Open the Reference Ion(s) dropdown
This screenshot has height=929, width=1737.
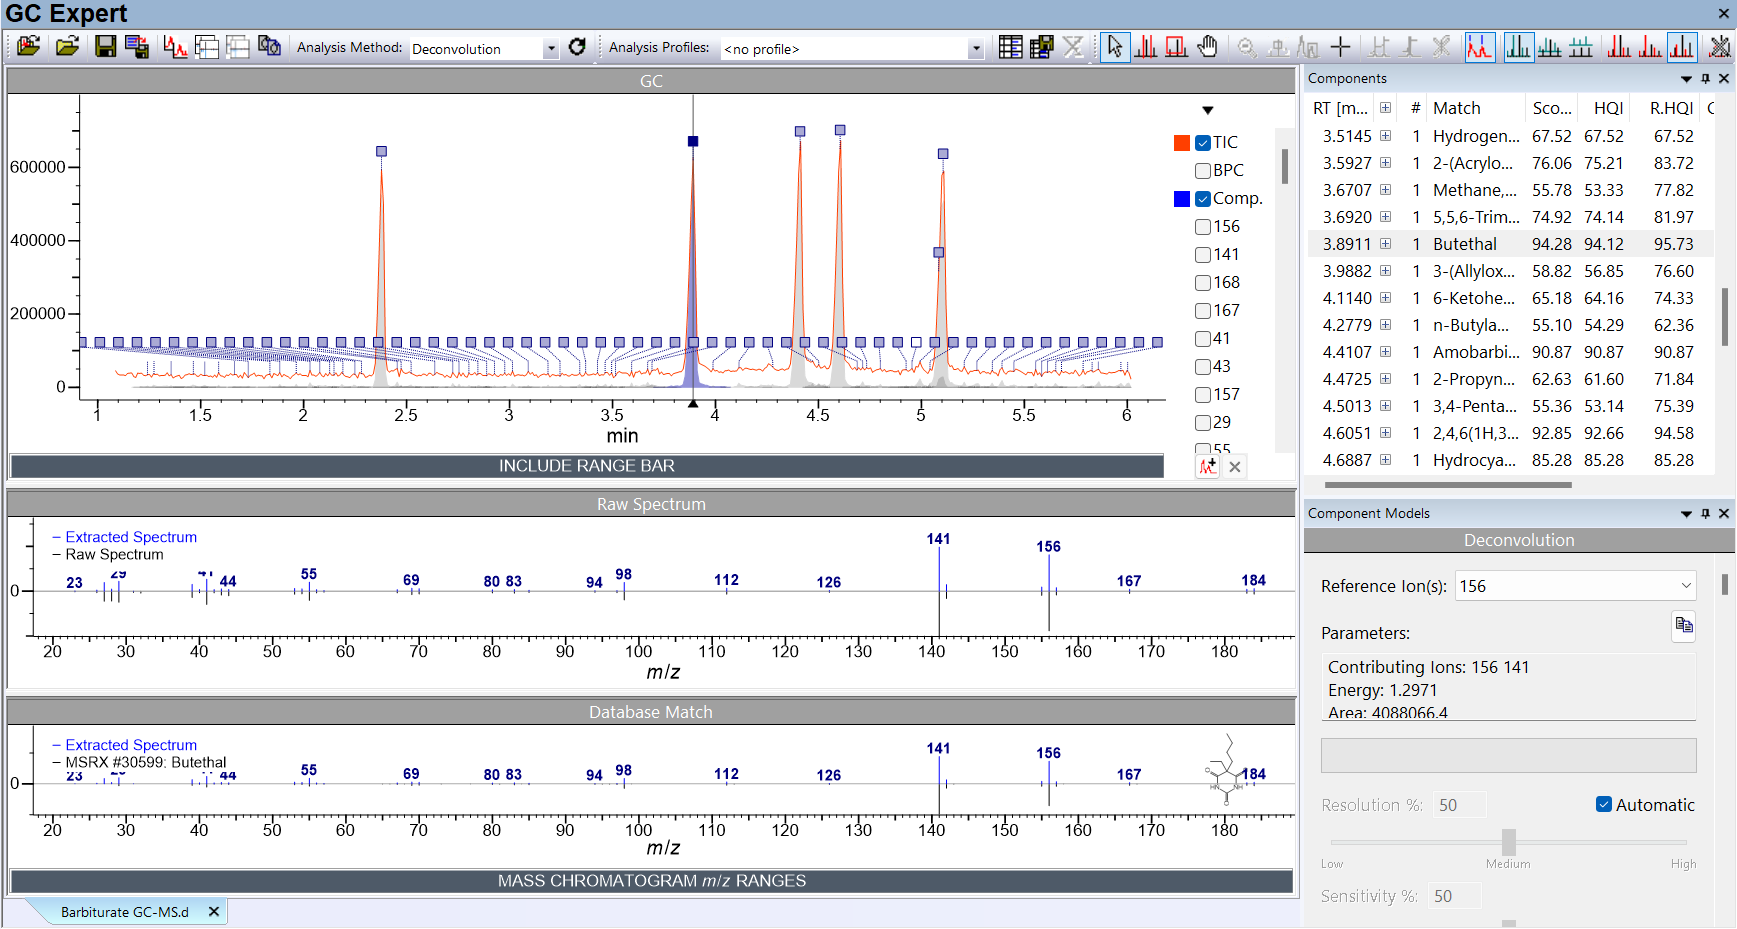(1686, 586)
